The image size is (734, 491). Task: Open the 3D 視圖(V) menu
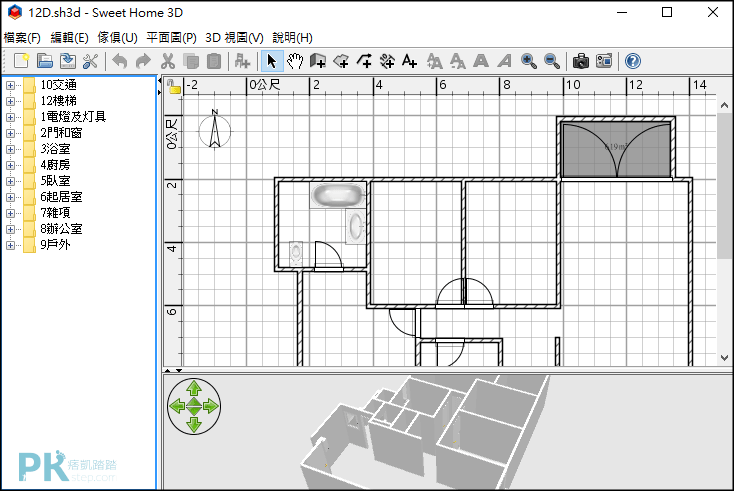[234, 37]
